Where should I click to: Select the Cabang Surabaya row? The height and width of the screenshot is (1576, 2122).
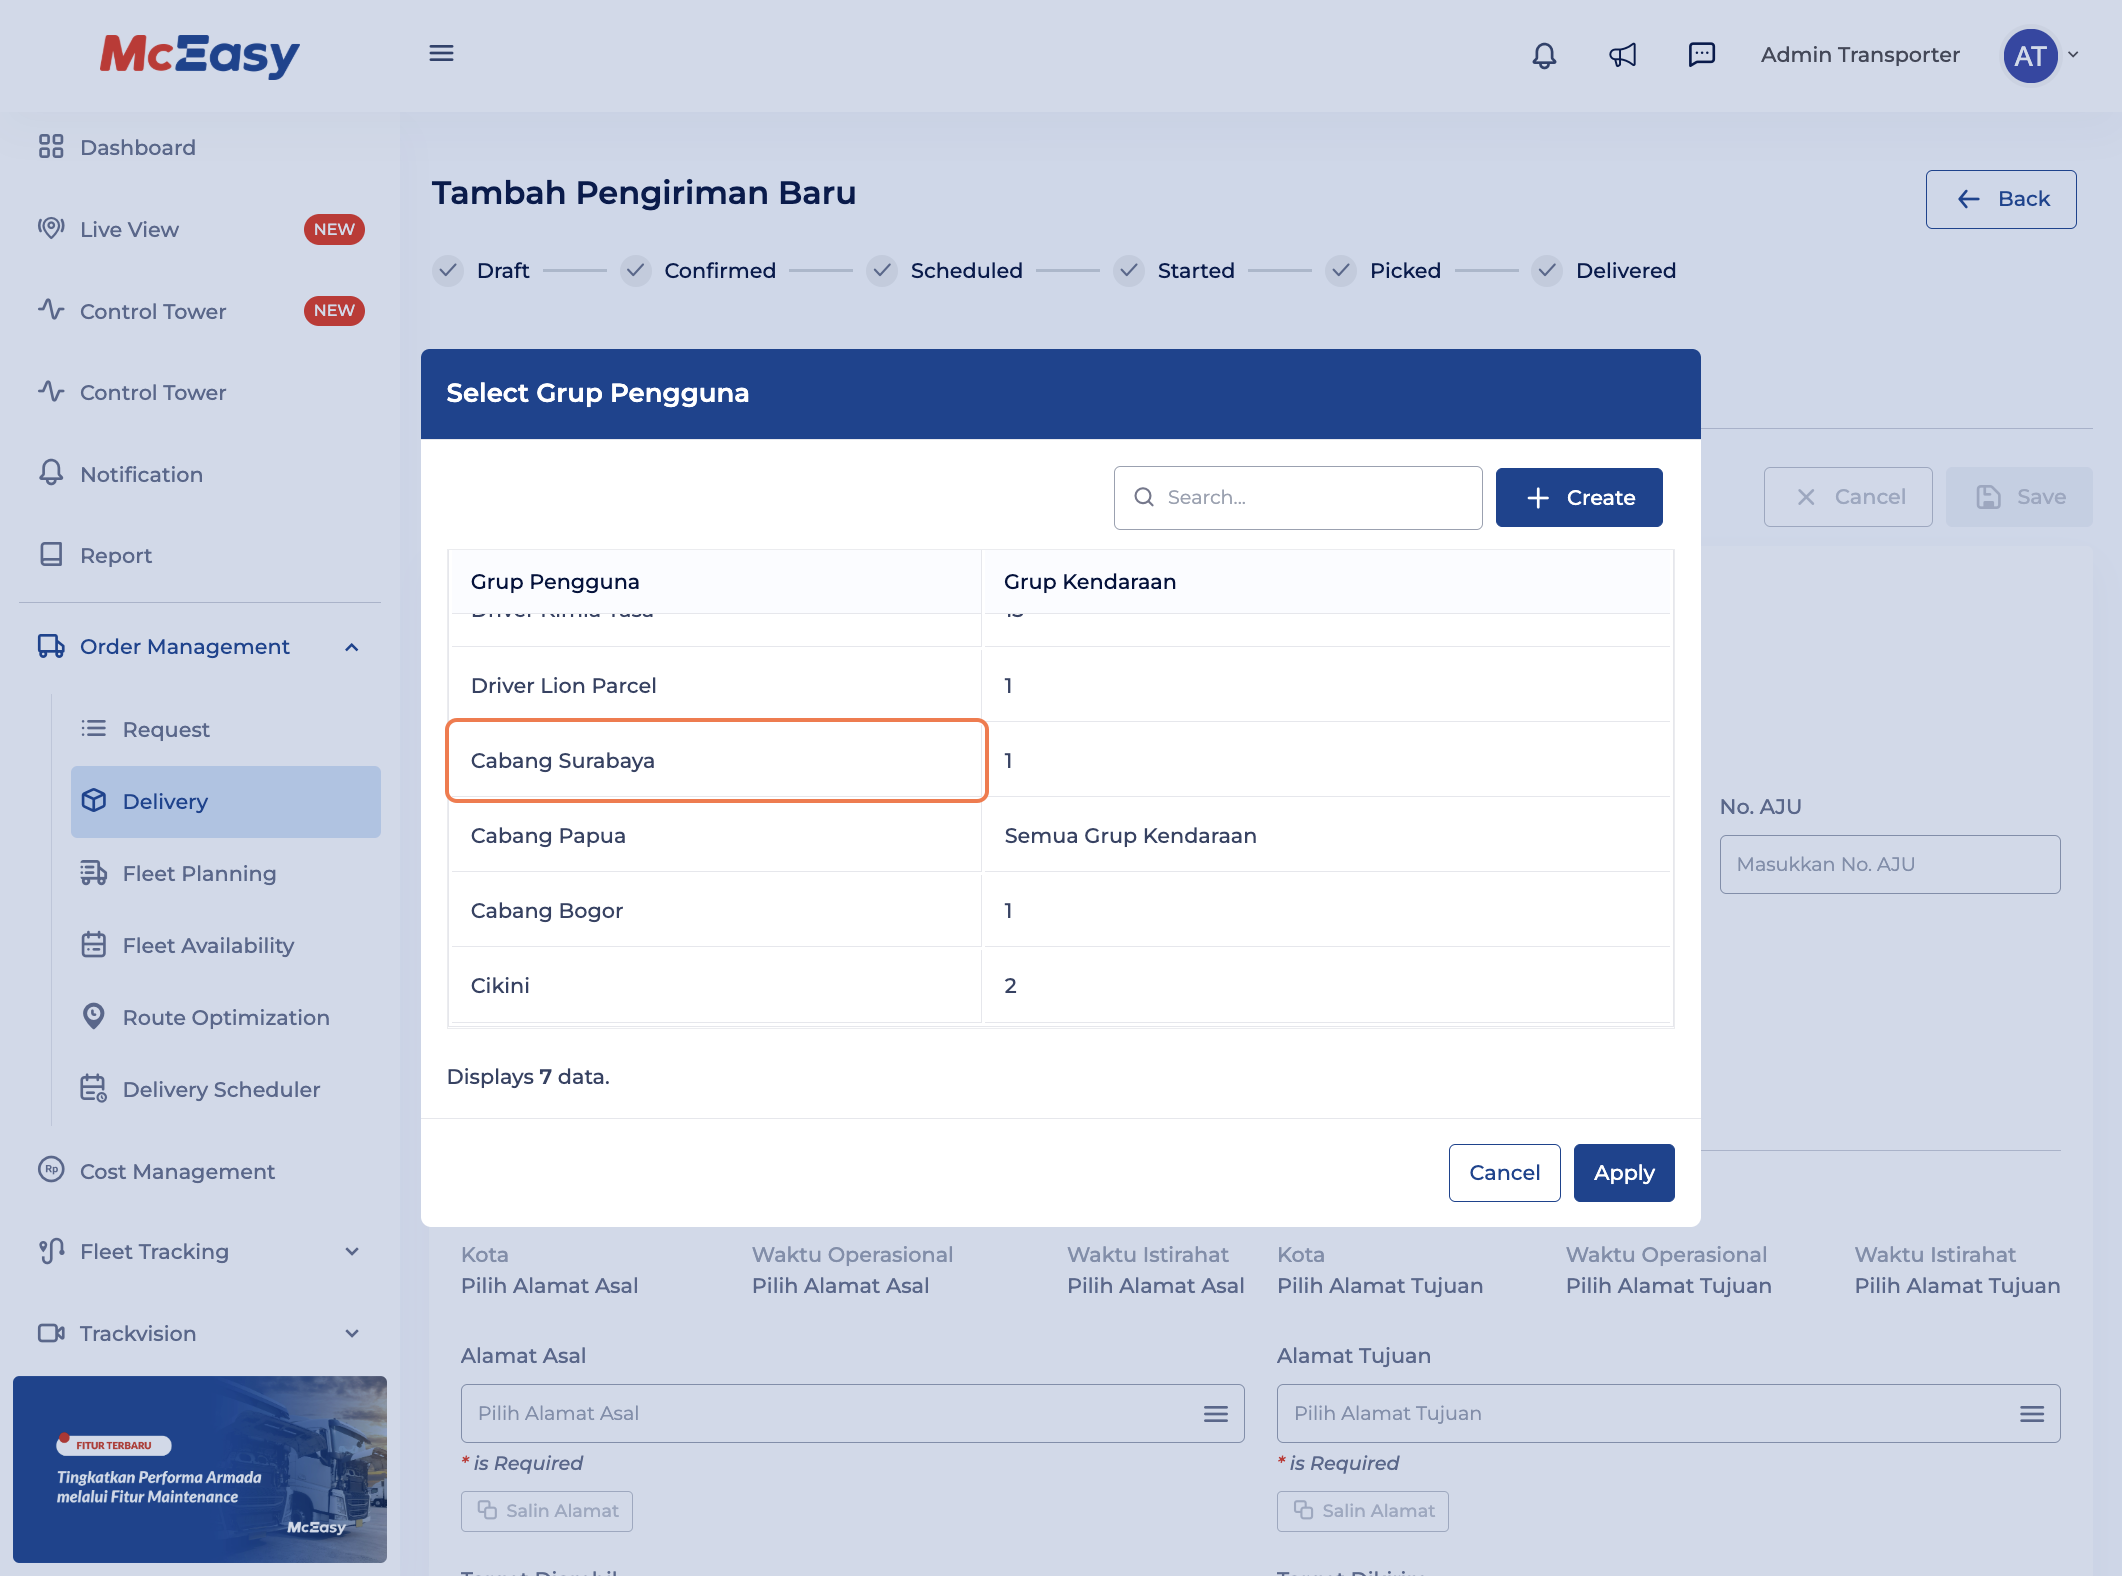[x=716, y=760]
